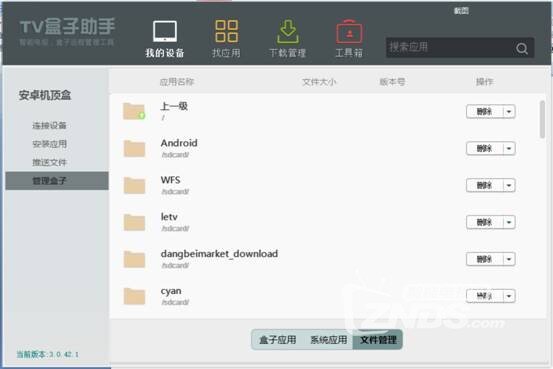
Task: Delete the cyan folder
Action: coord(484,296)
